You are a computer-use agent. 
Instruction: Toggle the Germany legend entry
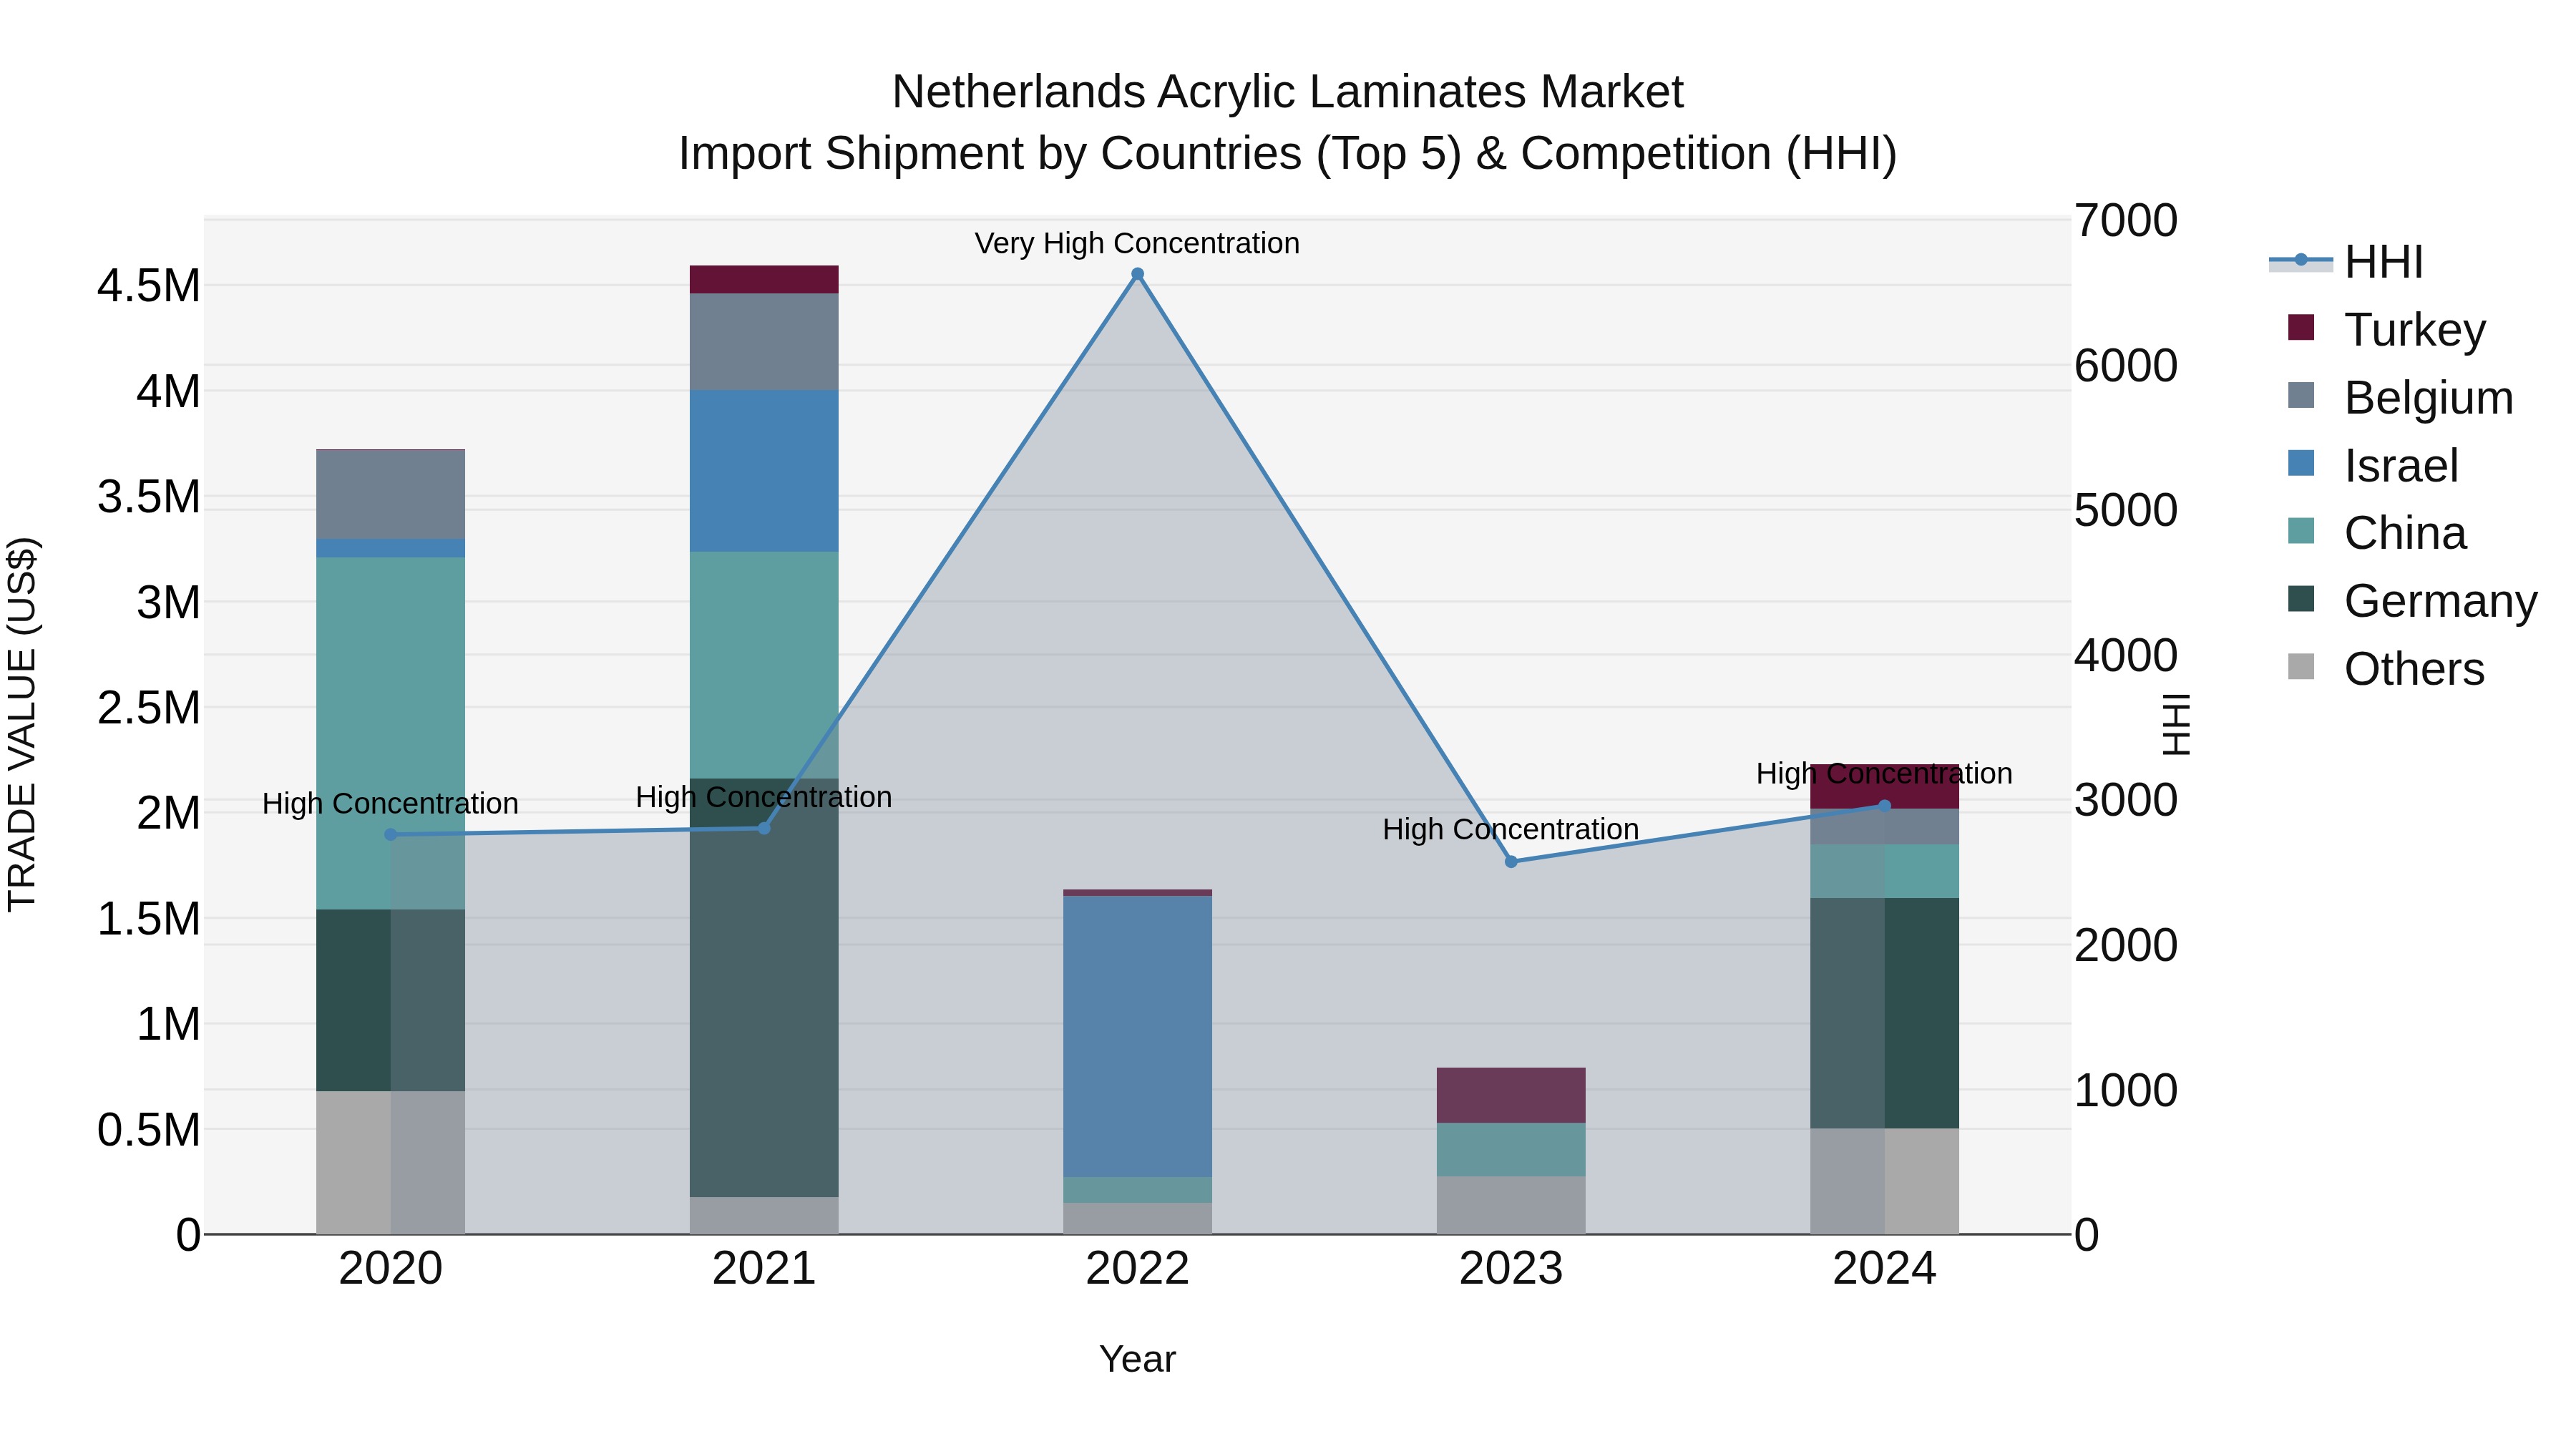point(2412,601)
